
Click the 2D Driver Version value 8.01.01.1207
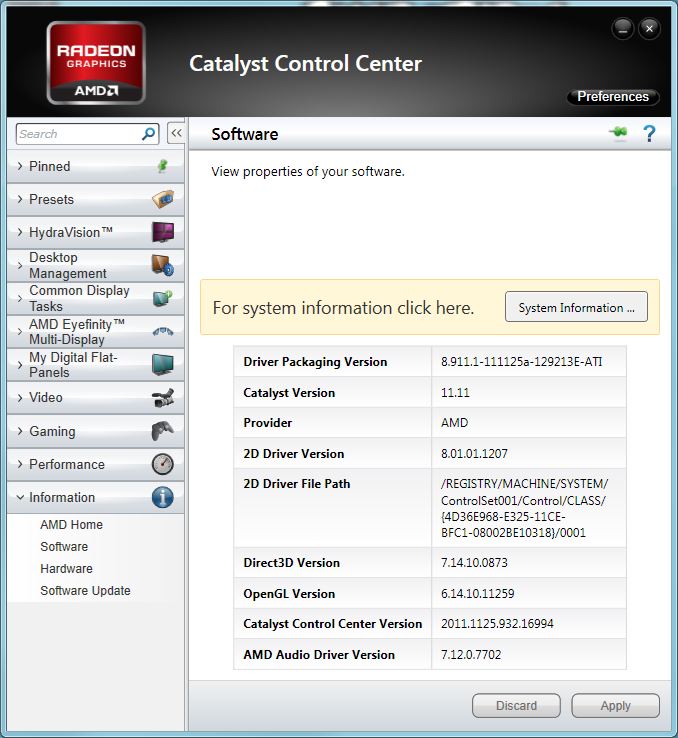click(474, 454)
